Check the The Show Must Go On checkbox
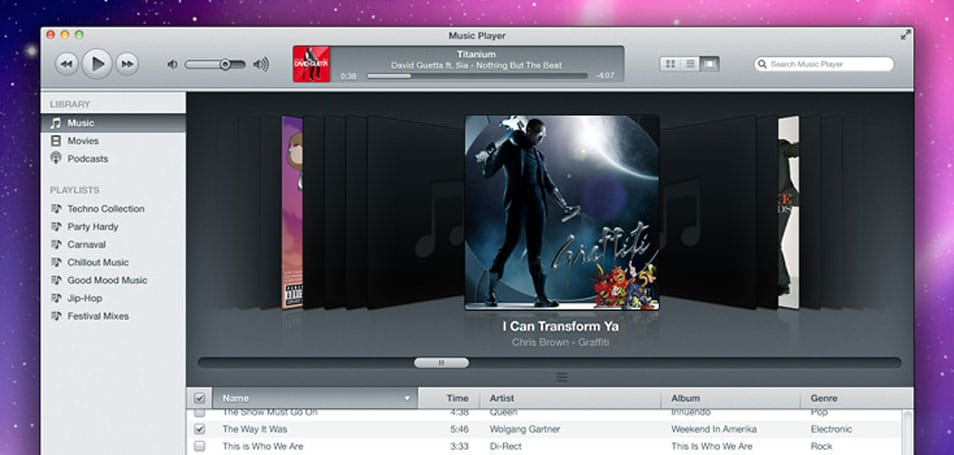The width and height of the screenshot is (954, 455). [199, 413]
